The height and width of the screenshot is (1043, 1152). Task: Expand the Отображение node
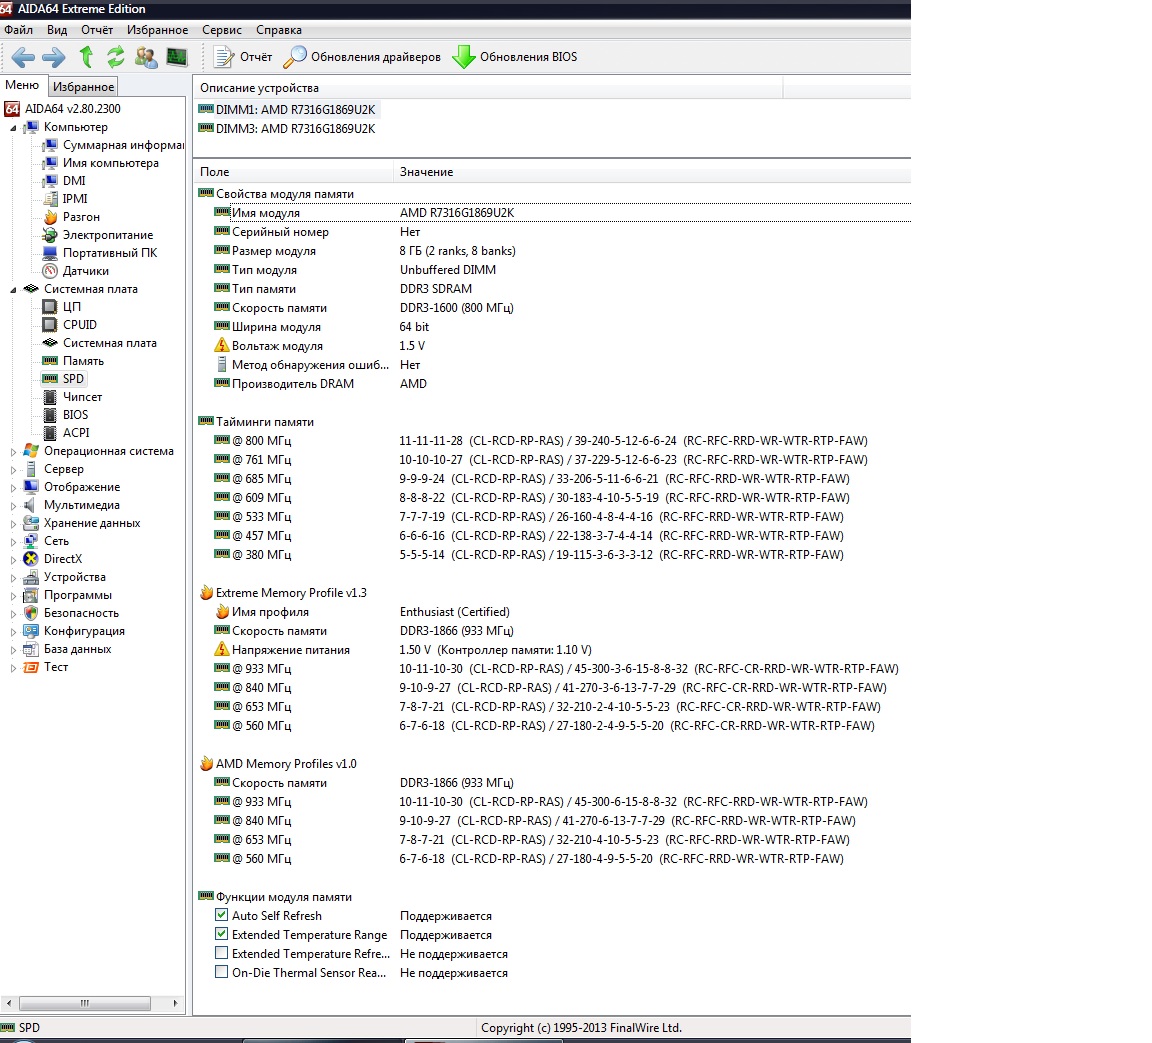point(12,488)
